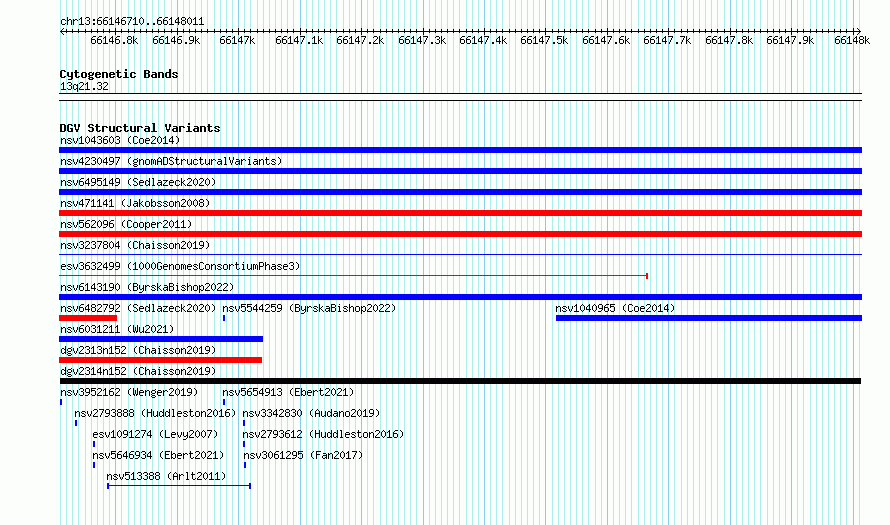Click the blue bar under nsv6031211 (Wu2021)

[x=161, y=339]
